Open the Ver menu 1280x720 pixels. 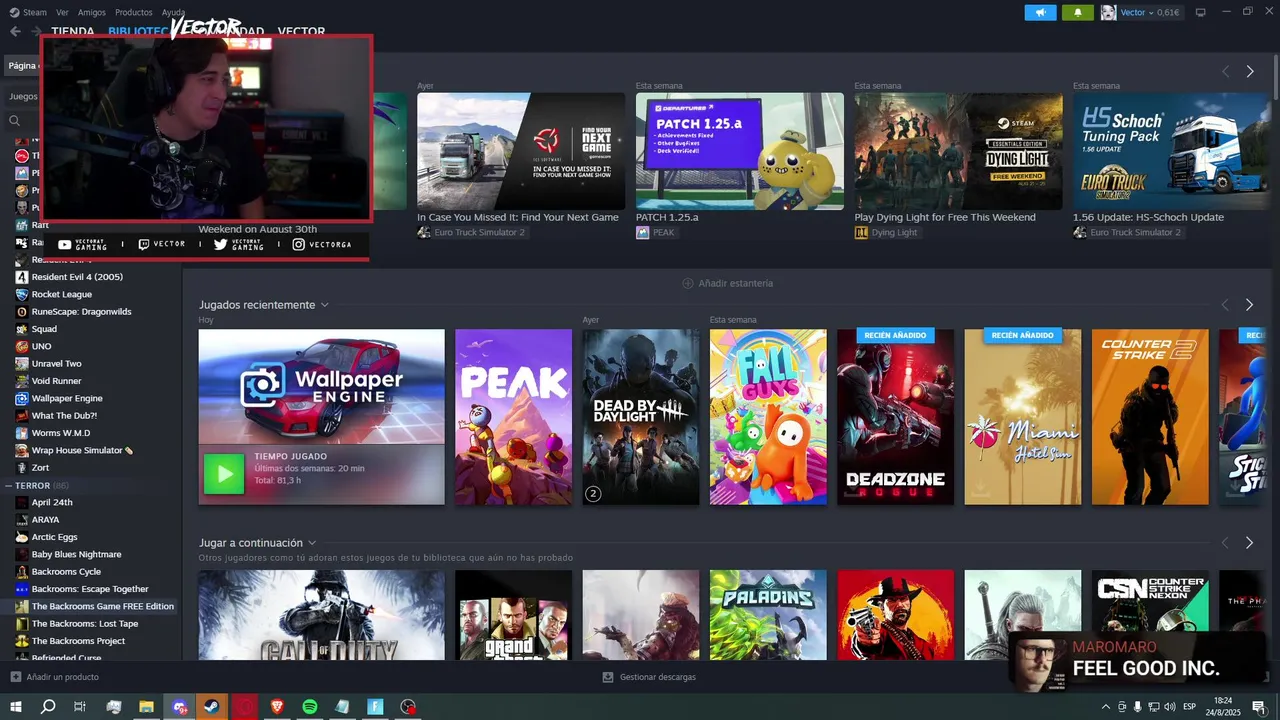click(62, 12)
